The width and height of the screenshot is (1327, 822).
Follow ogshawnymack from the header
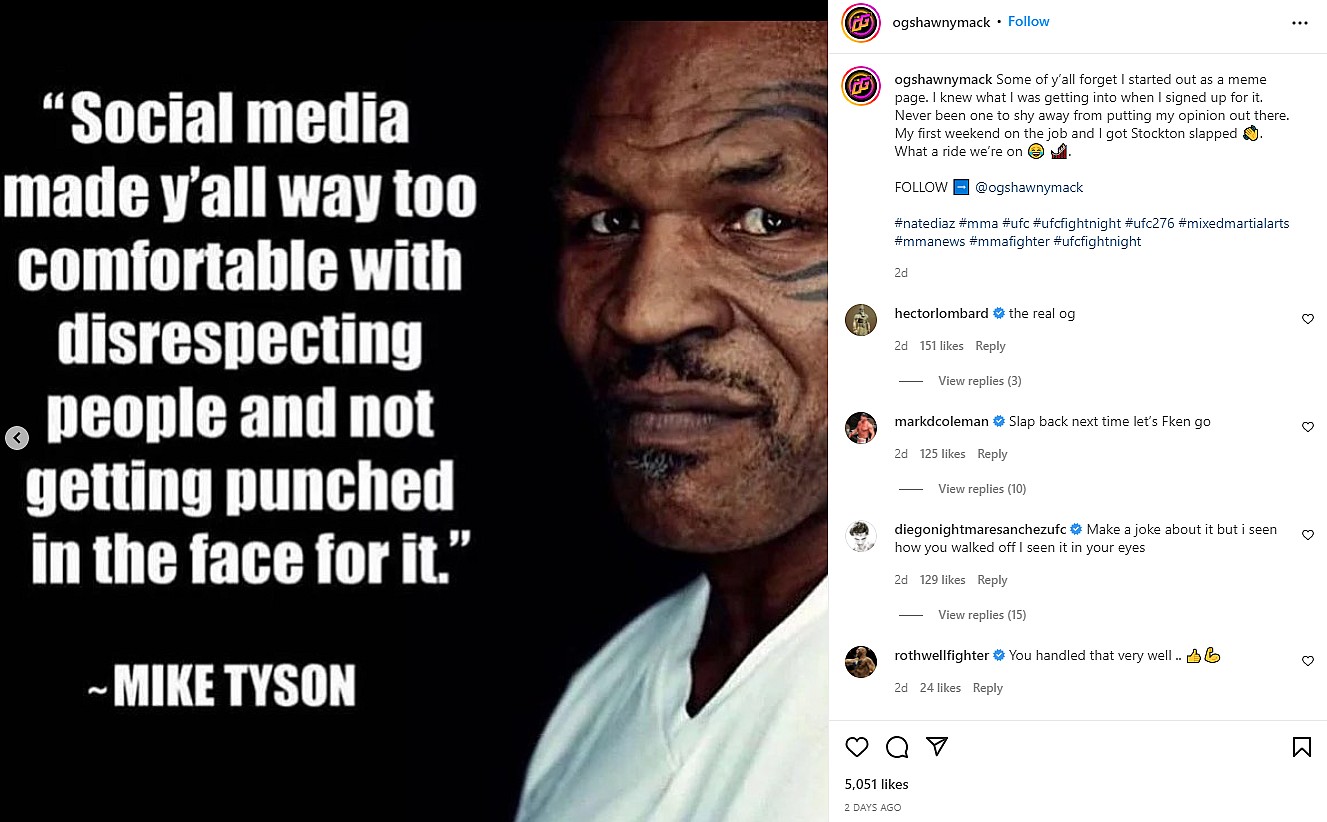1028,22
